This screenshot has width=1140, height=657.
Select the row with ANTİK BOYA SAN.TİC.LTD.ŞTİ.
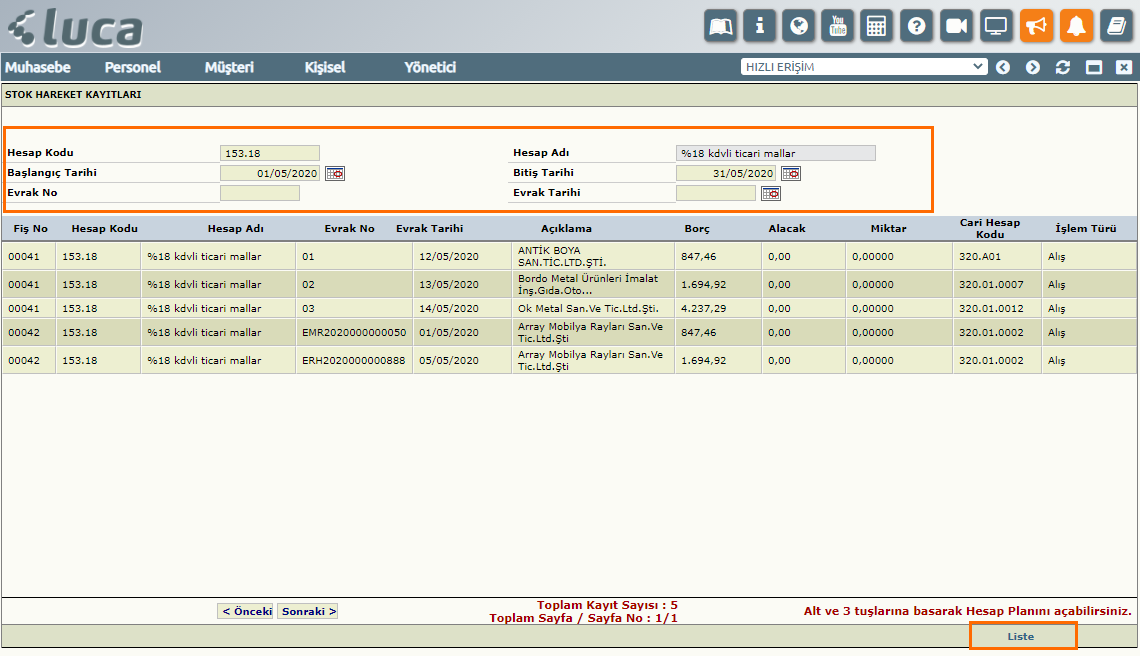coord(569,257)
